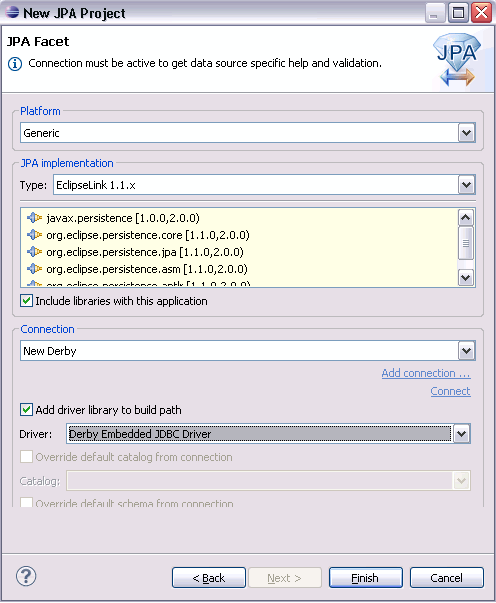Click the Connect link
Image resolution: width=496 pixels, height=603 pixels.
coord(450,391)
